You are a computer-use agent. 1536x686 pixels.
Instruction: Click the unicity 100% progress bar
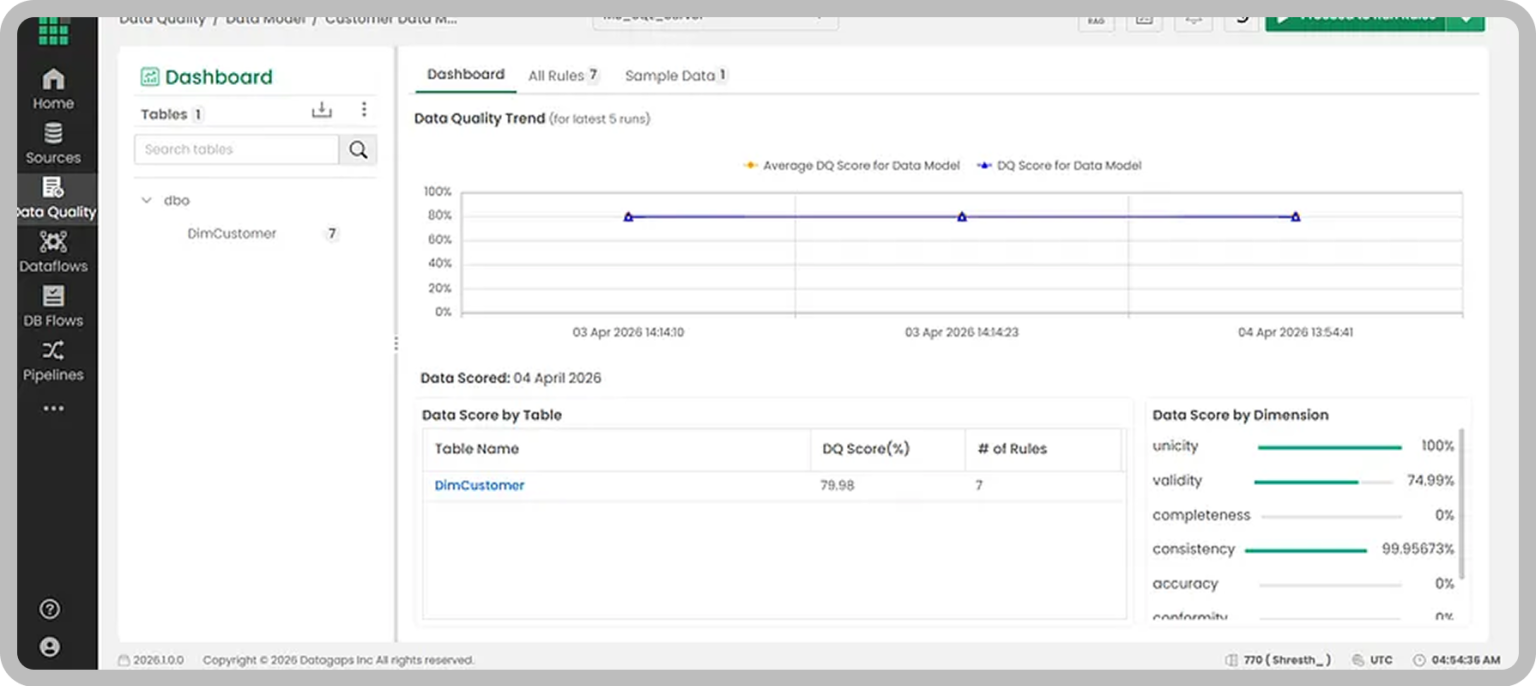coord(1330,448)
